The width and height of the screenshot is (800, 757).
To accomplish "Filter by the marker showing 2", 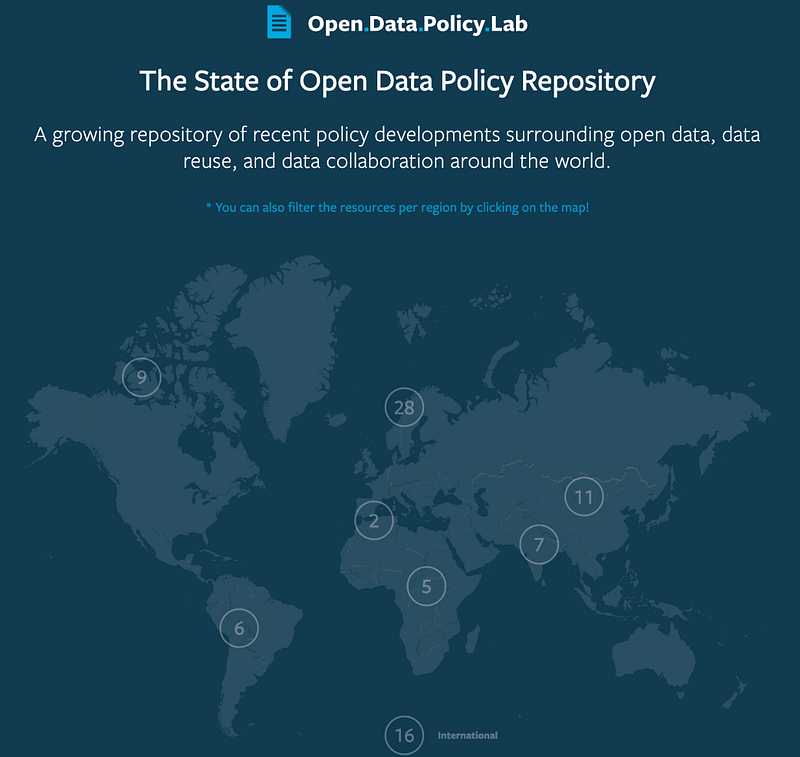I will (x=374, y=521).
